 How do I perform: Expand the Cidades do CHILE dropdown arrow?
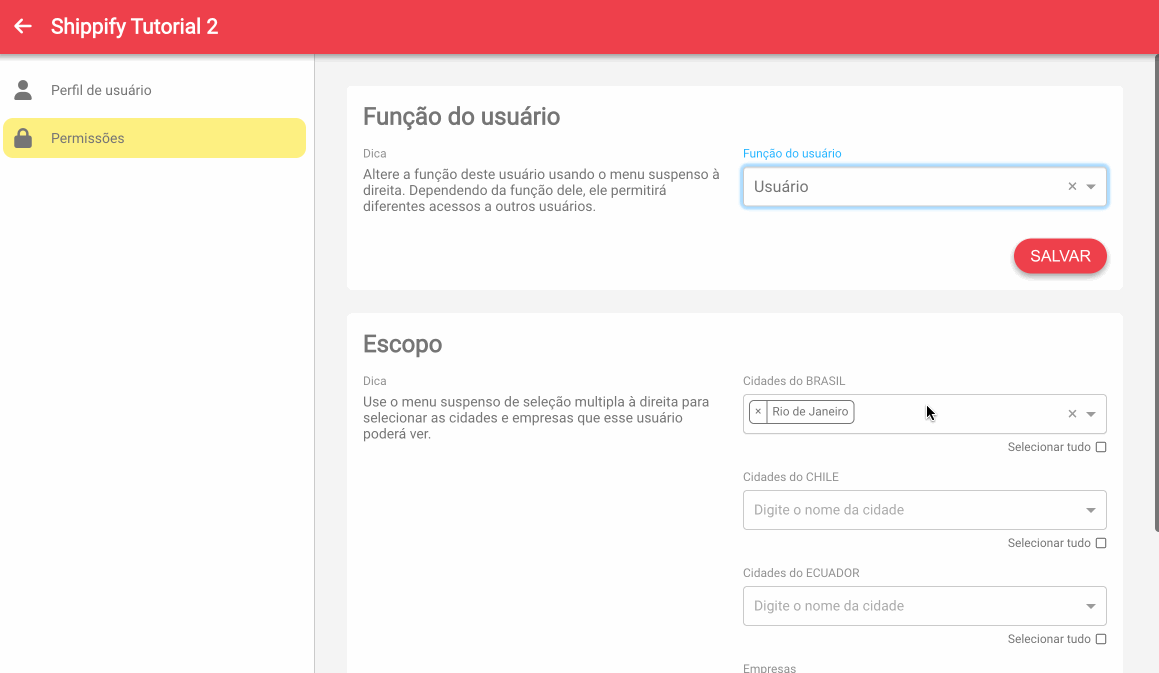point(1091,510)
